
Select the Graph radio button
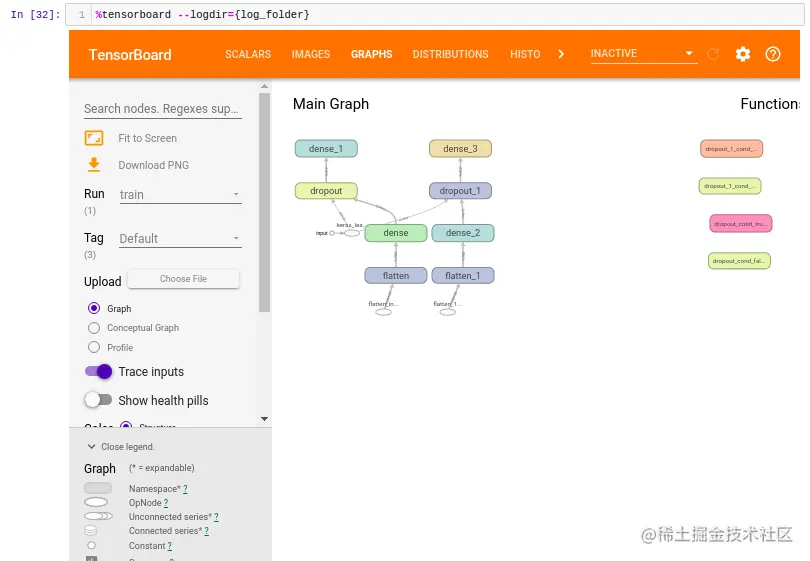94,308
